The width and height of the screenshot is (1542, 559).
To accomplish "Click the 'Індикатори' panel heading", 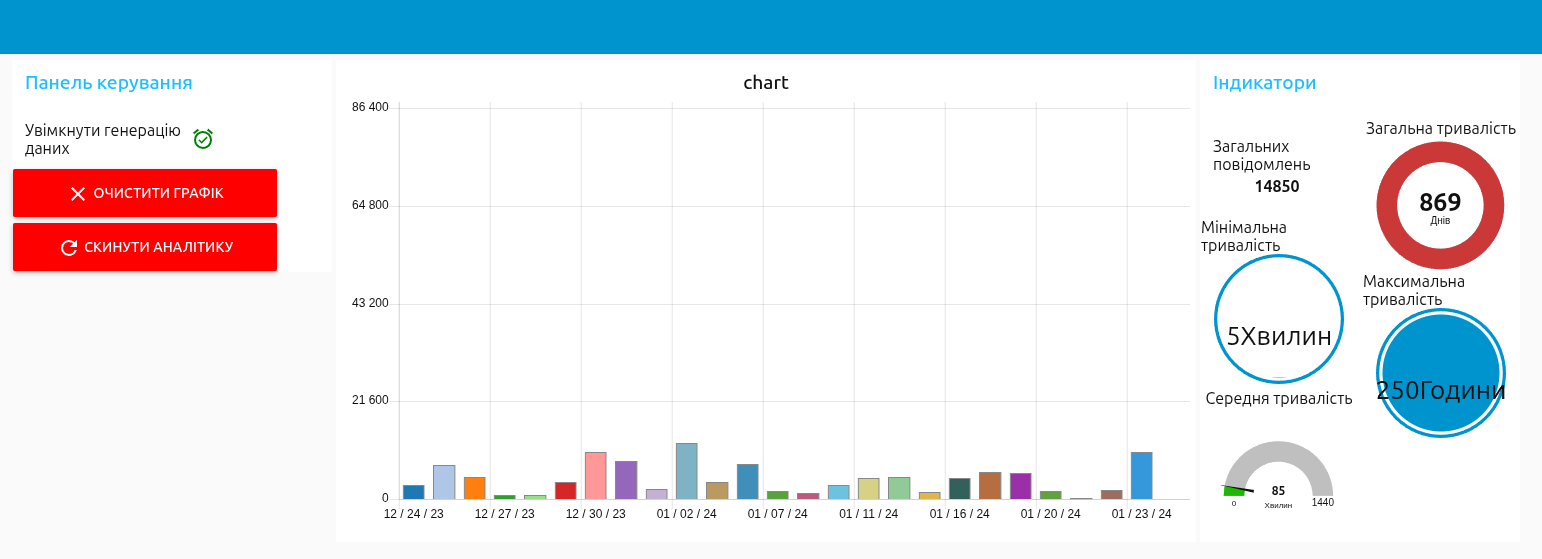I will [x=1264, y=83].
